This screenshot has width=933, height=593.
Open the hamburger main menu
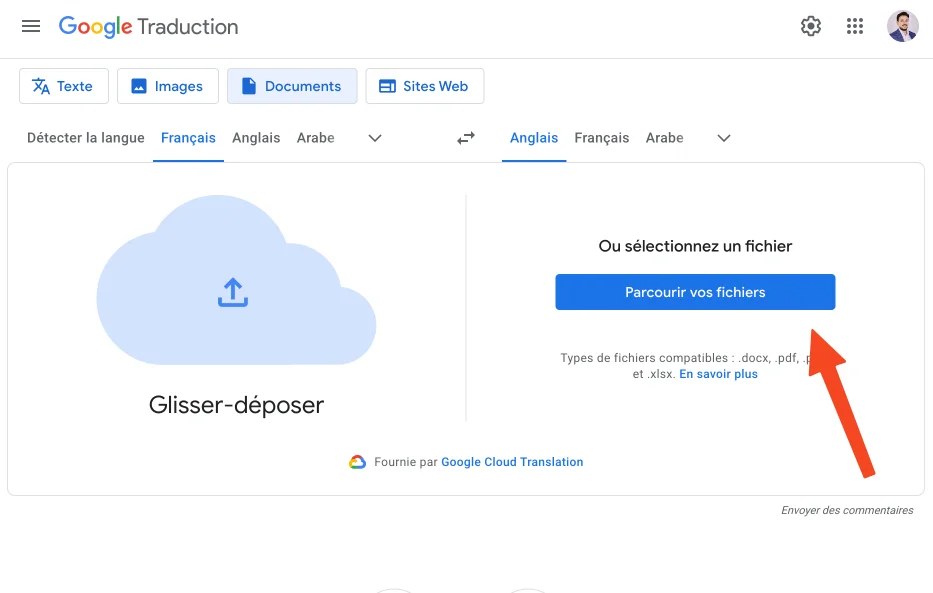(31, 26)
